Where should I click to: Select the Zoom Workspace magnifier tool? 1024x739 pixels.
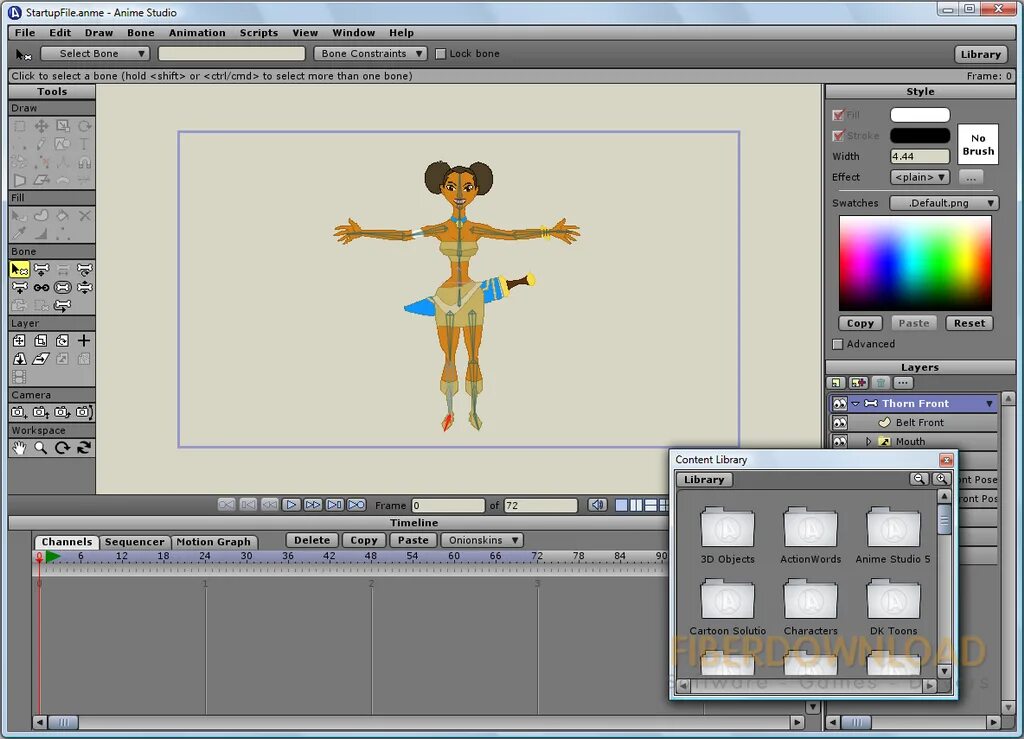(x=41, y=448)
